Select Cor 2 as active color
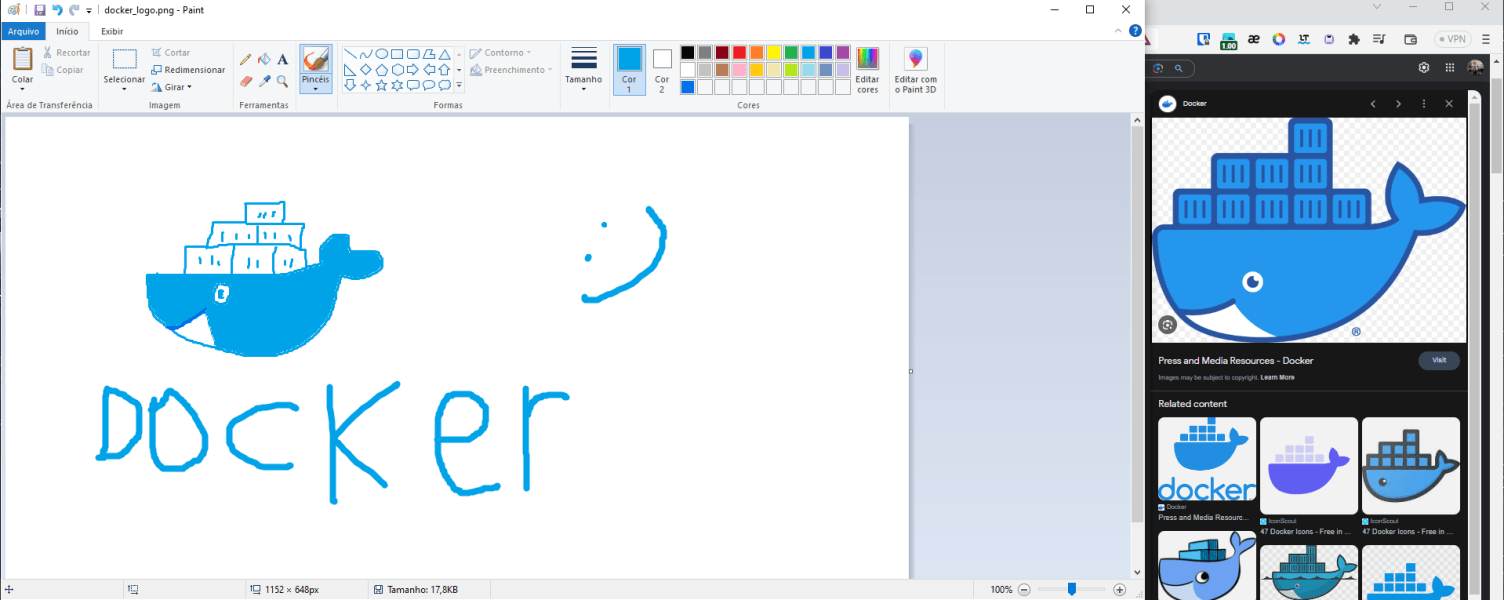 662,69
